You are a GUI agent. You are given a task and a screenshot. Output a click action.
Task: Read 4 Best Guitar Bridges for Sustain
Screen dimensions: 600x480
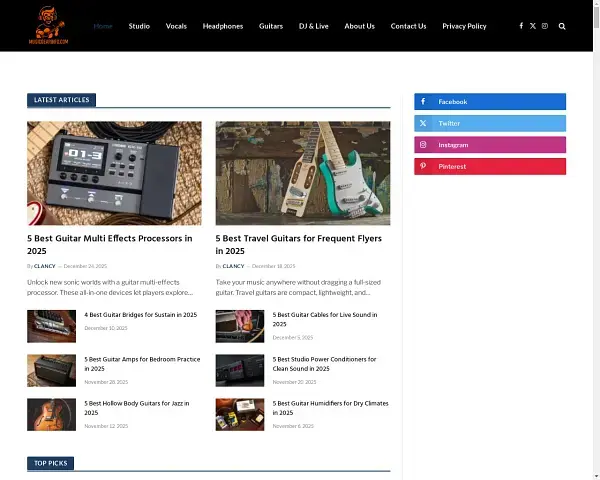coord(140,315)
